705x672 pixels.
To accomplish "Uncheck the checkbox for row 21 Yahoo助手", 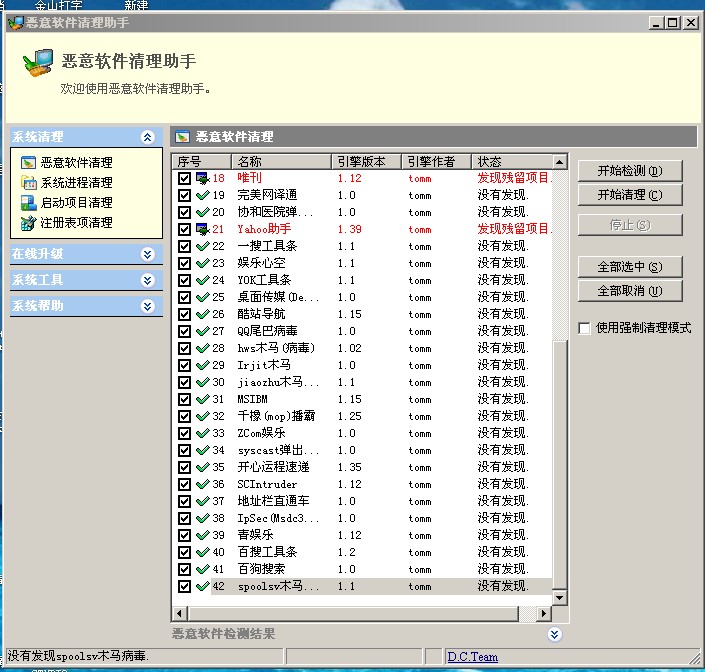I will (x=184, y=229).
